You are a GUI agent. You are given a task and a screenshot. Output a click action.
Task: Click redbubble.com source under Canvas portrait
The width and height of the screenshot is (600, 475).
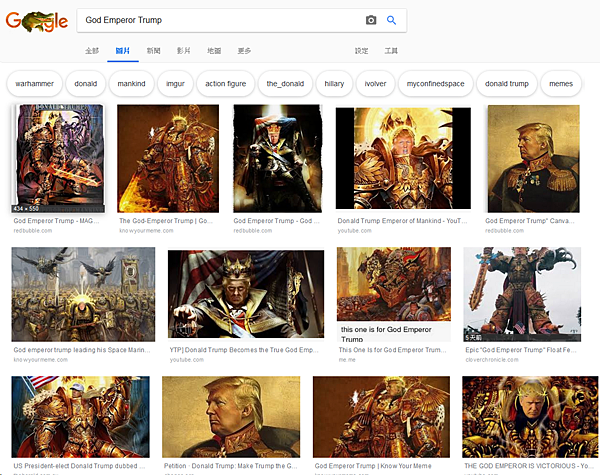(x=504, y=231)
